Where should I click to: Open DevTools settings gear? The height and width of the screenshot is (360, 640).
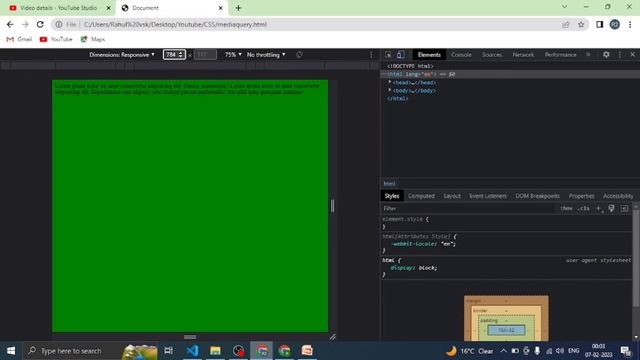(606, 54)
